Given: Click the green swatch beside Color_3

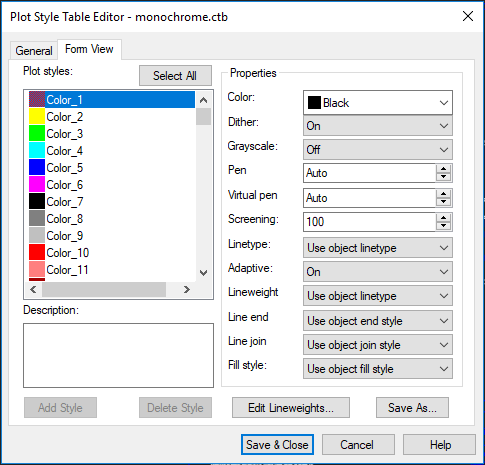Looking at the screenshot, I should 37,134.
